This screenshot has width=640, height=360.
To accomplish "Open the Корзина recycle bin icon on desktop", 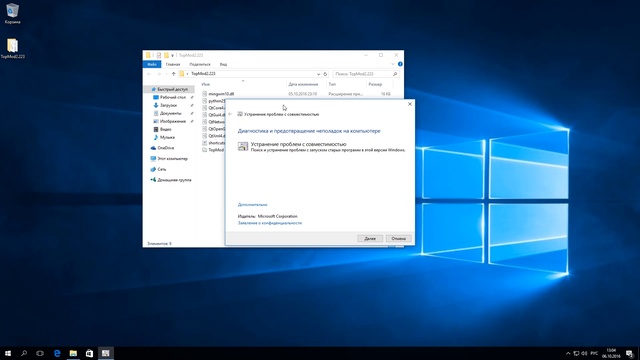I will click(x=12, y=13).
